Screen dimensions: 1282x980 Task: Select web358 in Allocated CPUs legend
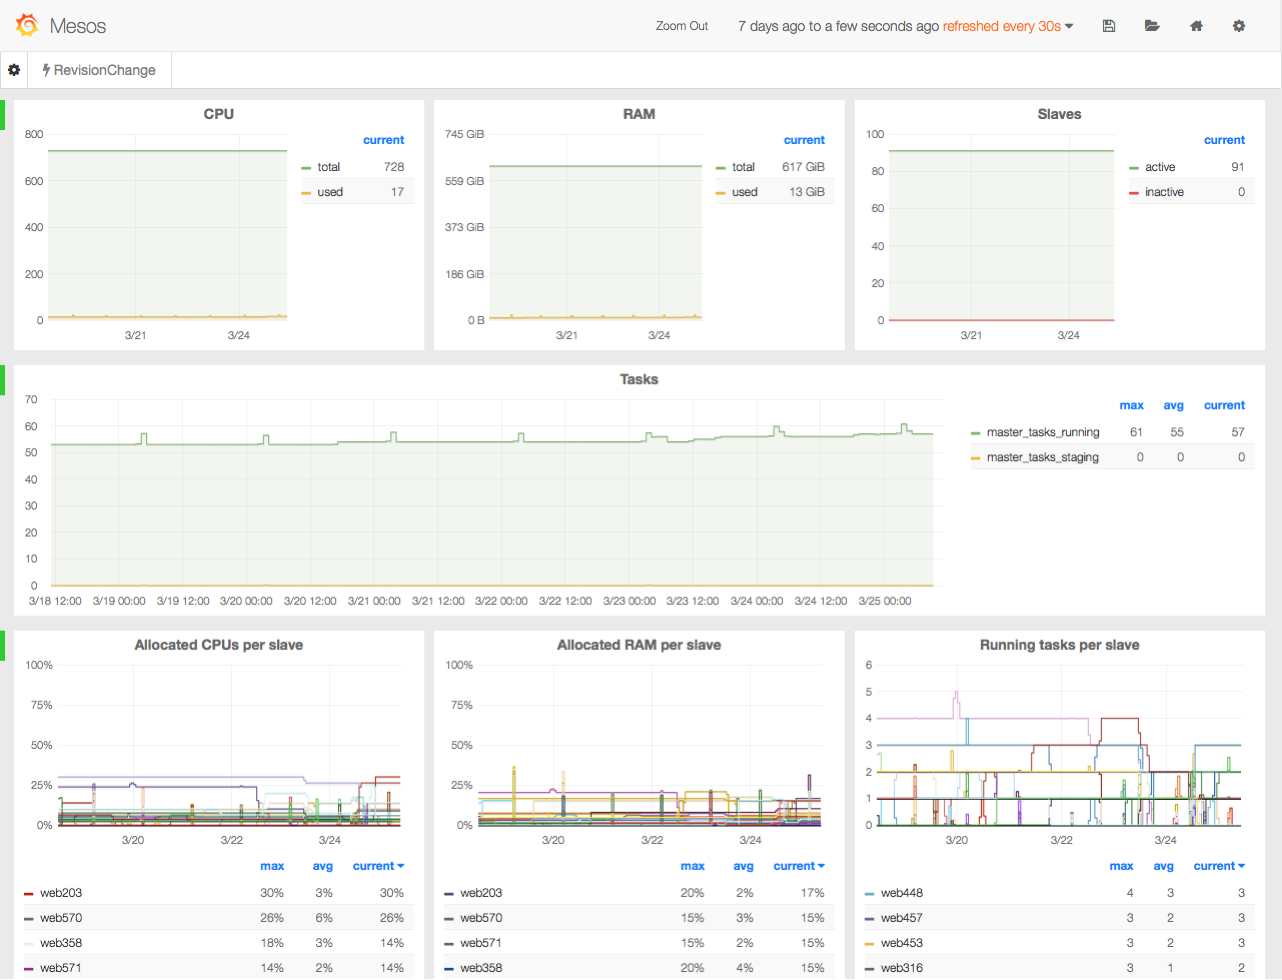61,943
